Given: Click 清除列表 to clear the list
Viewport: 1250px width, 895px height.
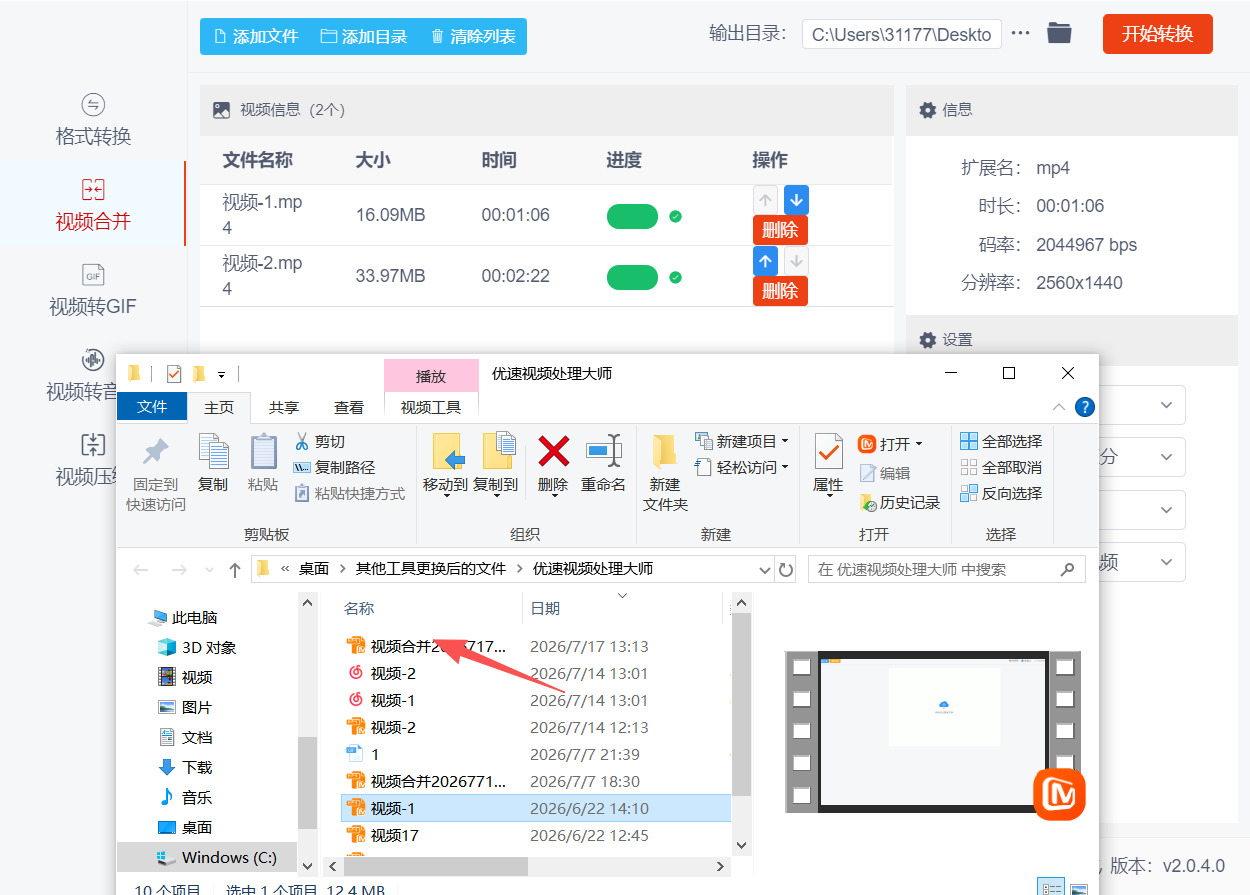Looking at the screenshot, I should coord(473,36).
